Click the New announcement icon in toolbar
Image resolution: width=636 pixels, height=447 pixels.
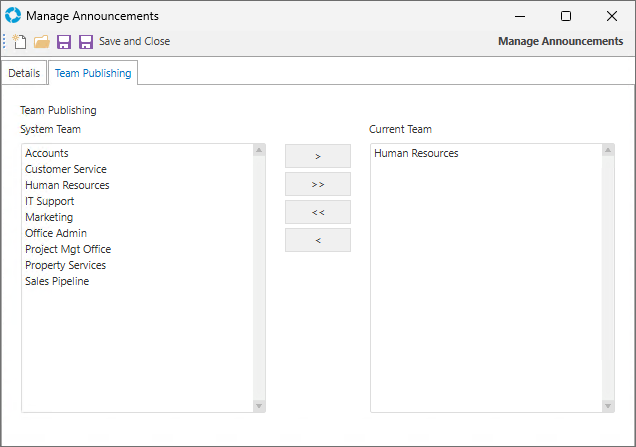(x=20, y=42)
